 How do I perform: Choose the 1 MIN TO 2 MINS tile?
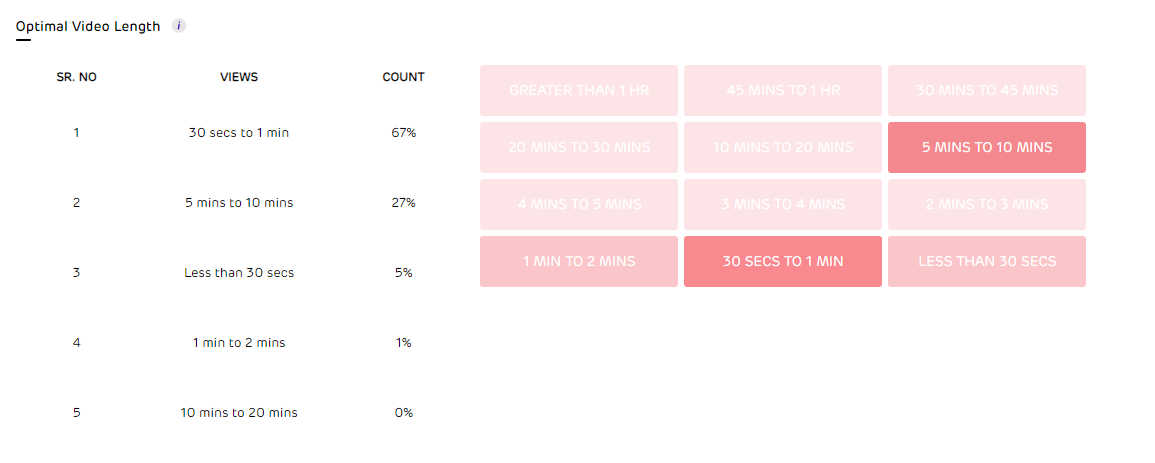coord(579,262)
